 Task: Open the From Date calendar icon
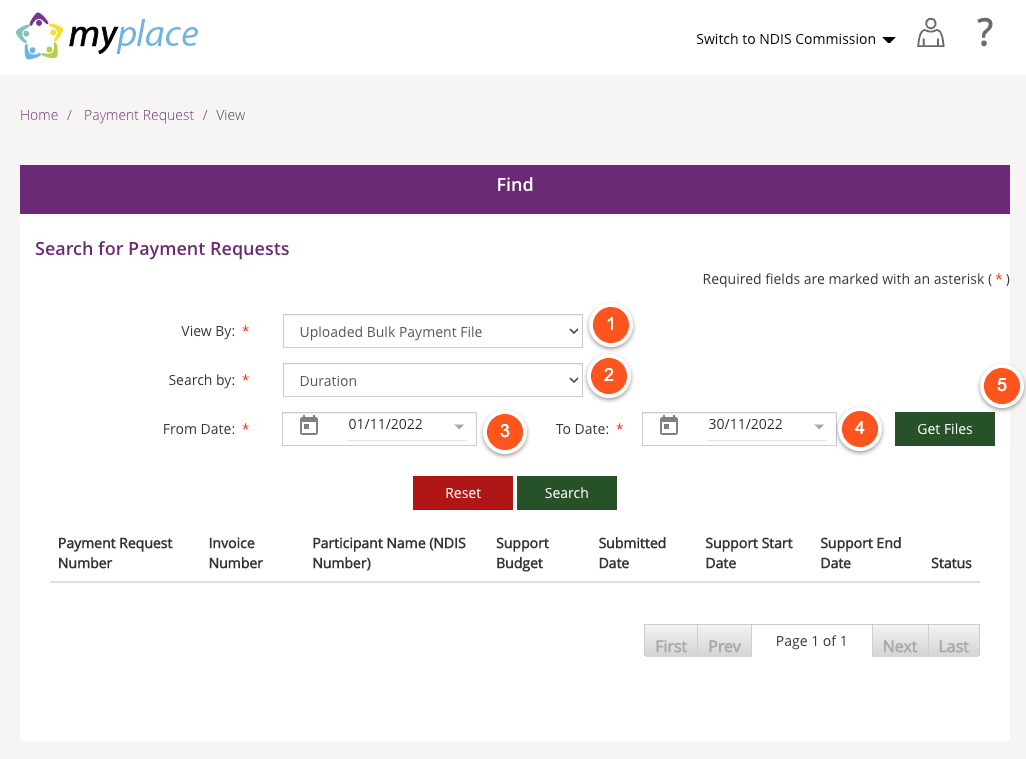(x=309, y=426)
